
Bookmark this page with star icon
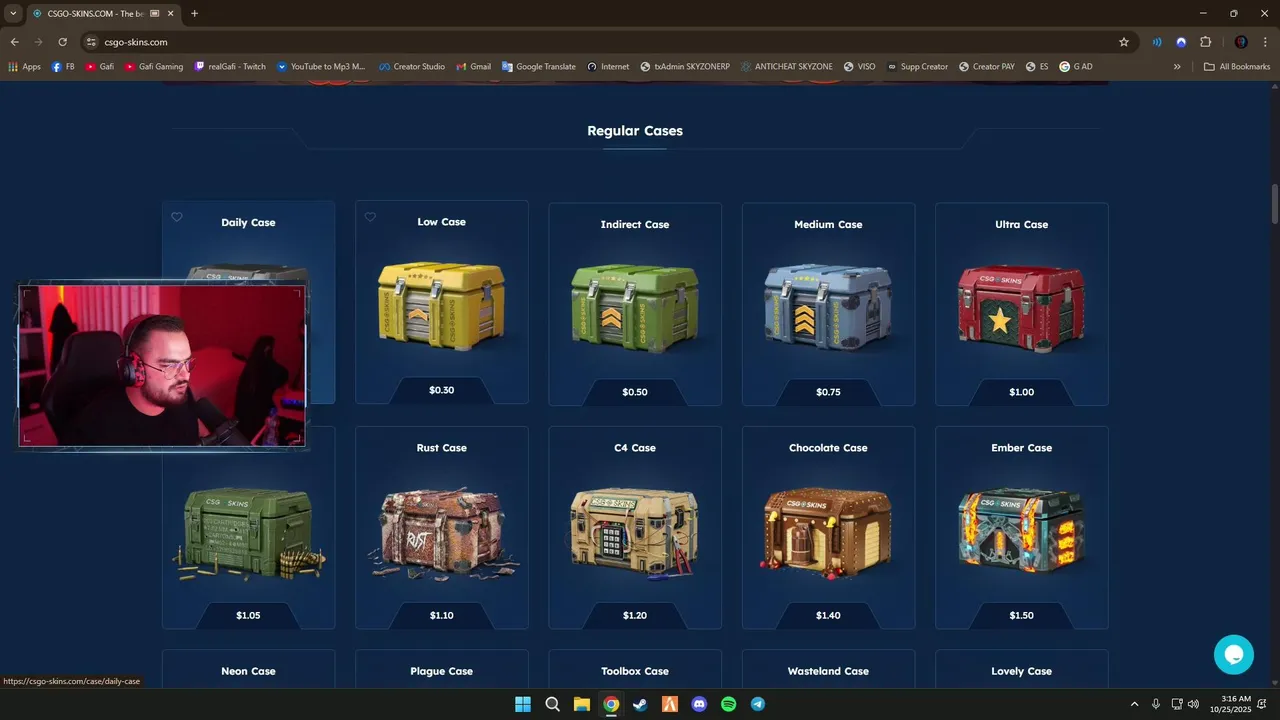tap(1124, 42)
